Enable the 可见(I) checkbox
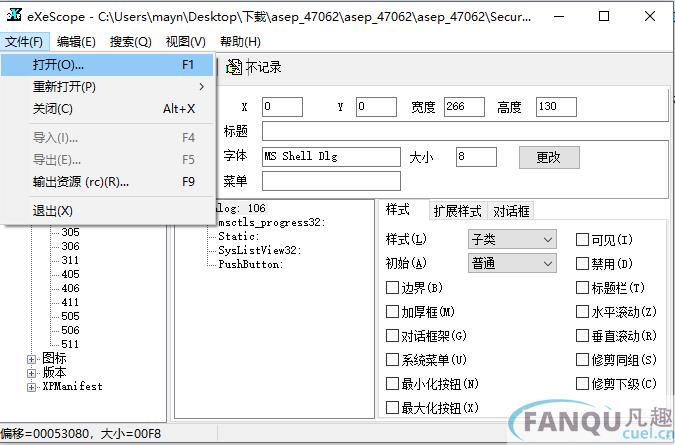The image size is (675, 445). [x=582, y=240]
